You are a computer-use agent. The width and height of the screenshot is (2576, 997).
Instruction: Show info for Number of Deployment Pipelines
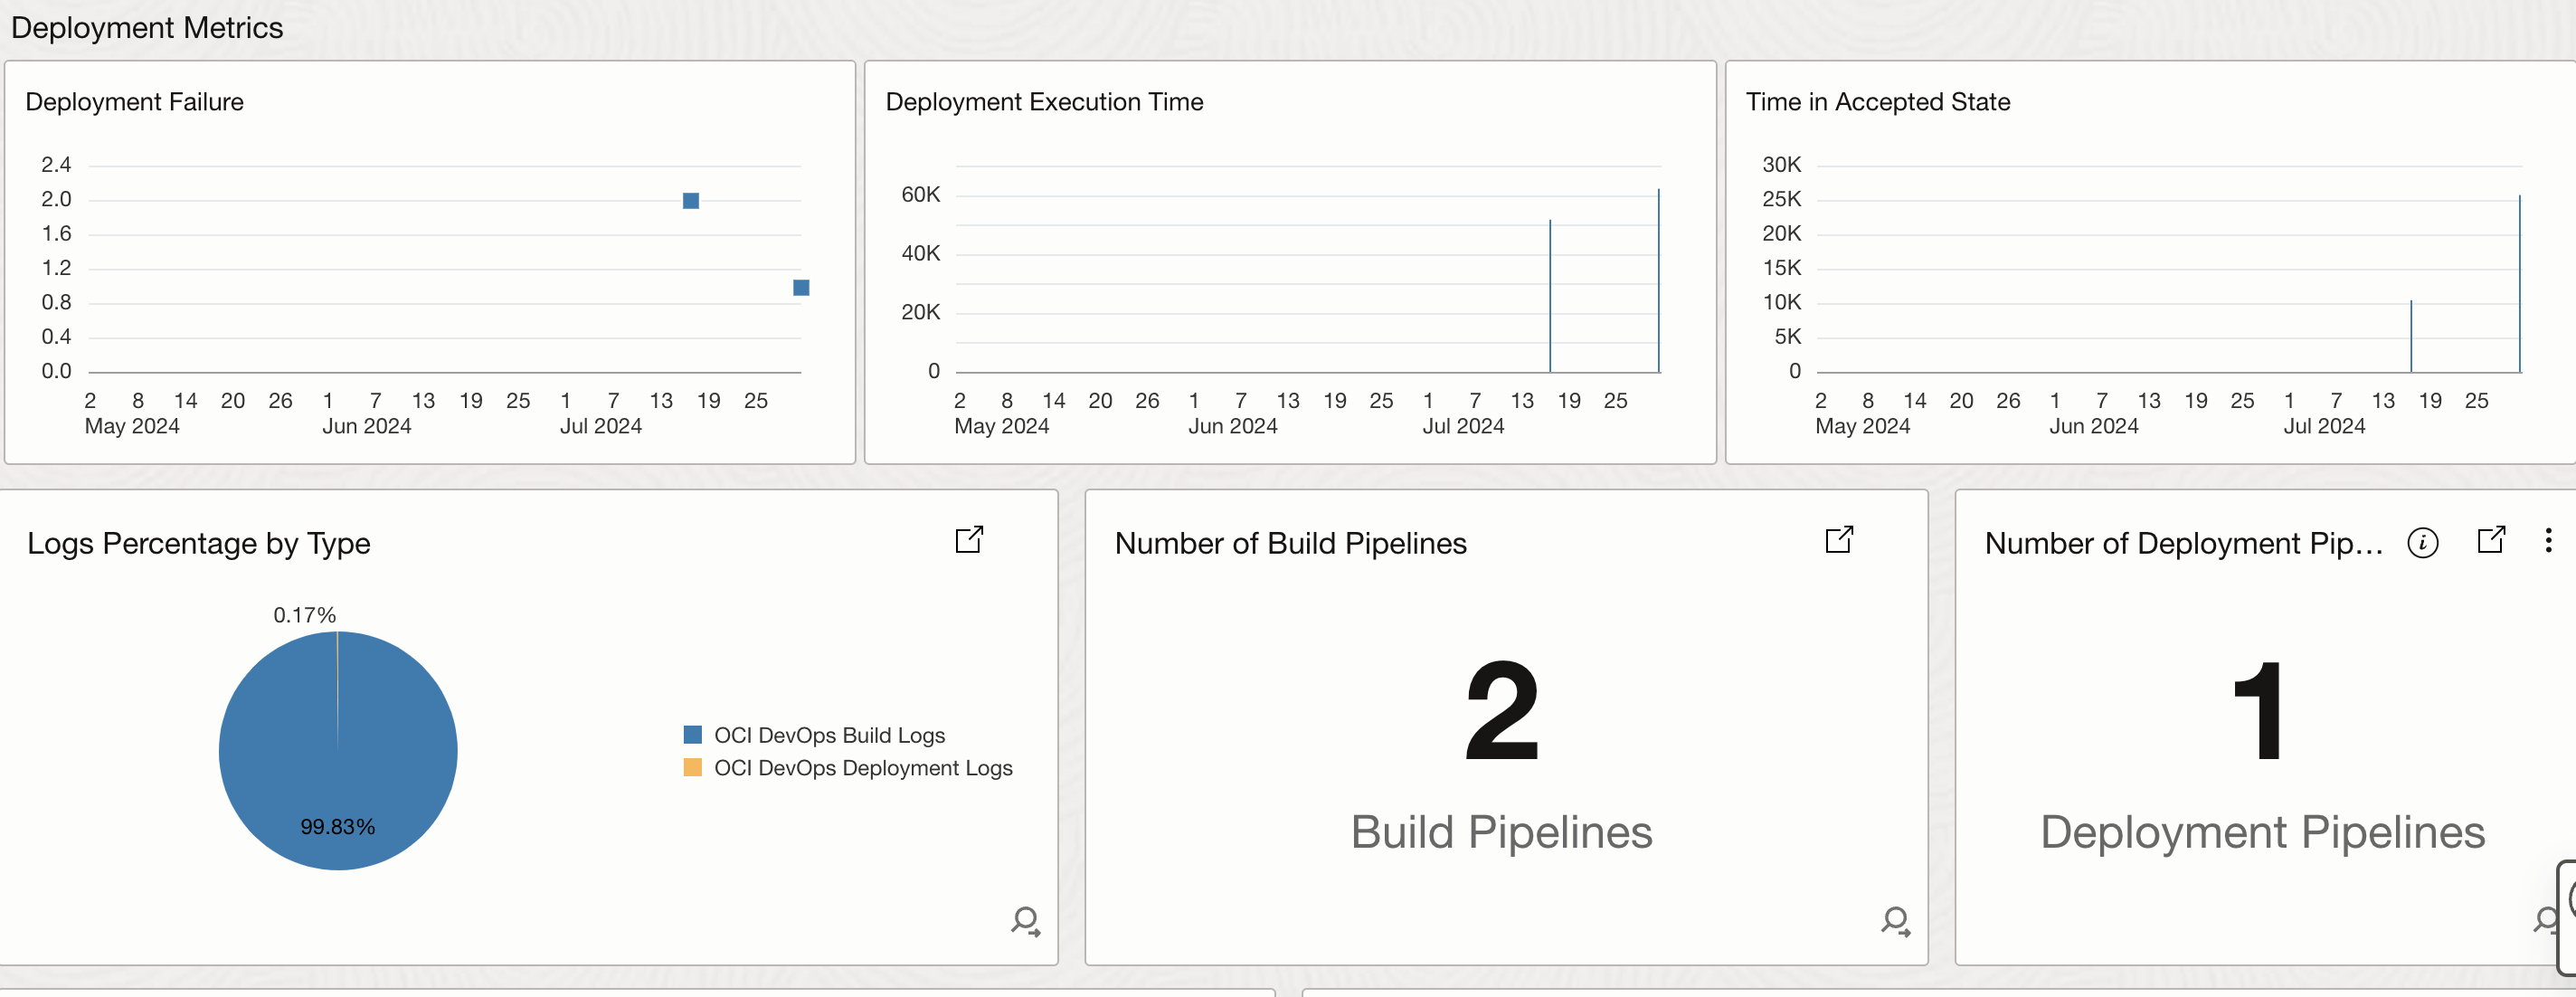[x=2422, y=542]
